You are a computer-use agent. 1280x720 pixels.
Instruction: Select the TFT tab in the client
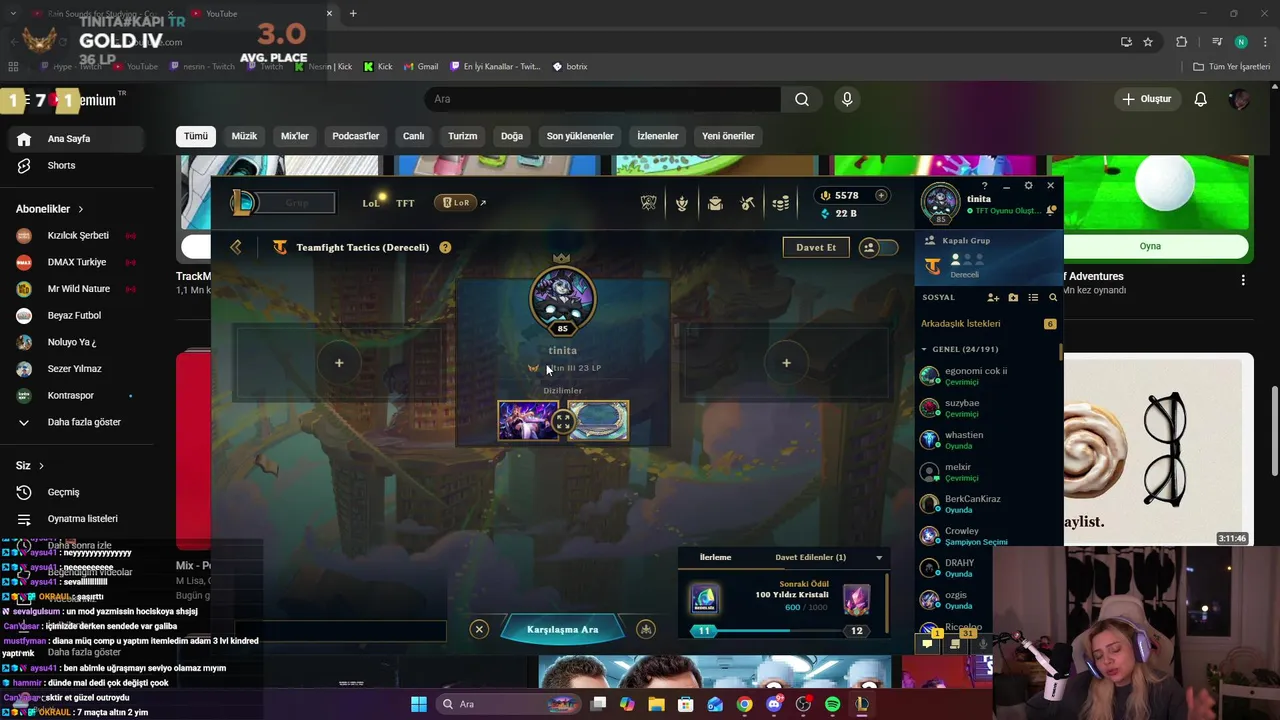(x=405, y=203)
